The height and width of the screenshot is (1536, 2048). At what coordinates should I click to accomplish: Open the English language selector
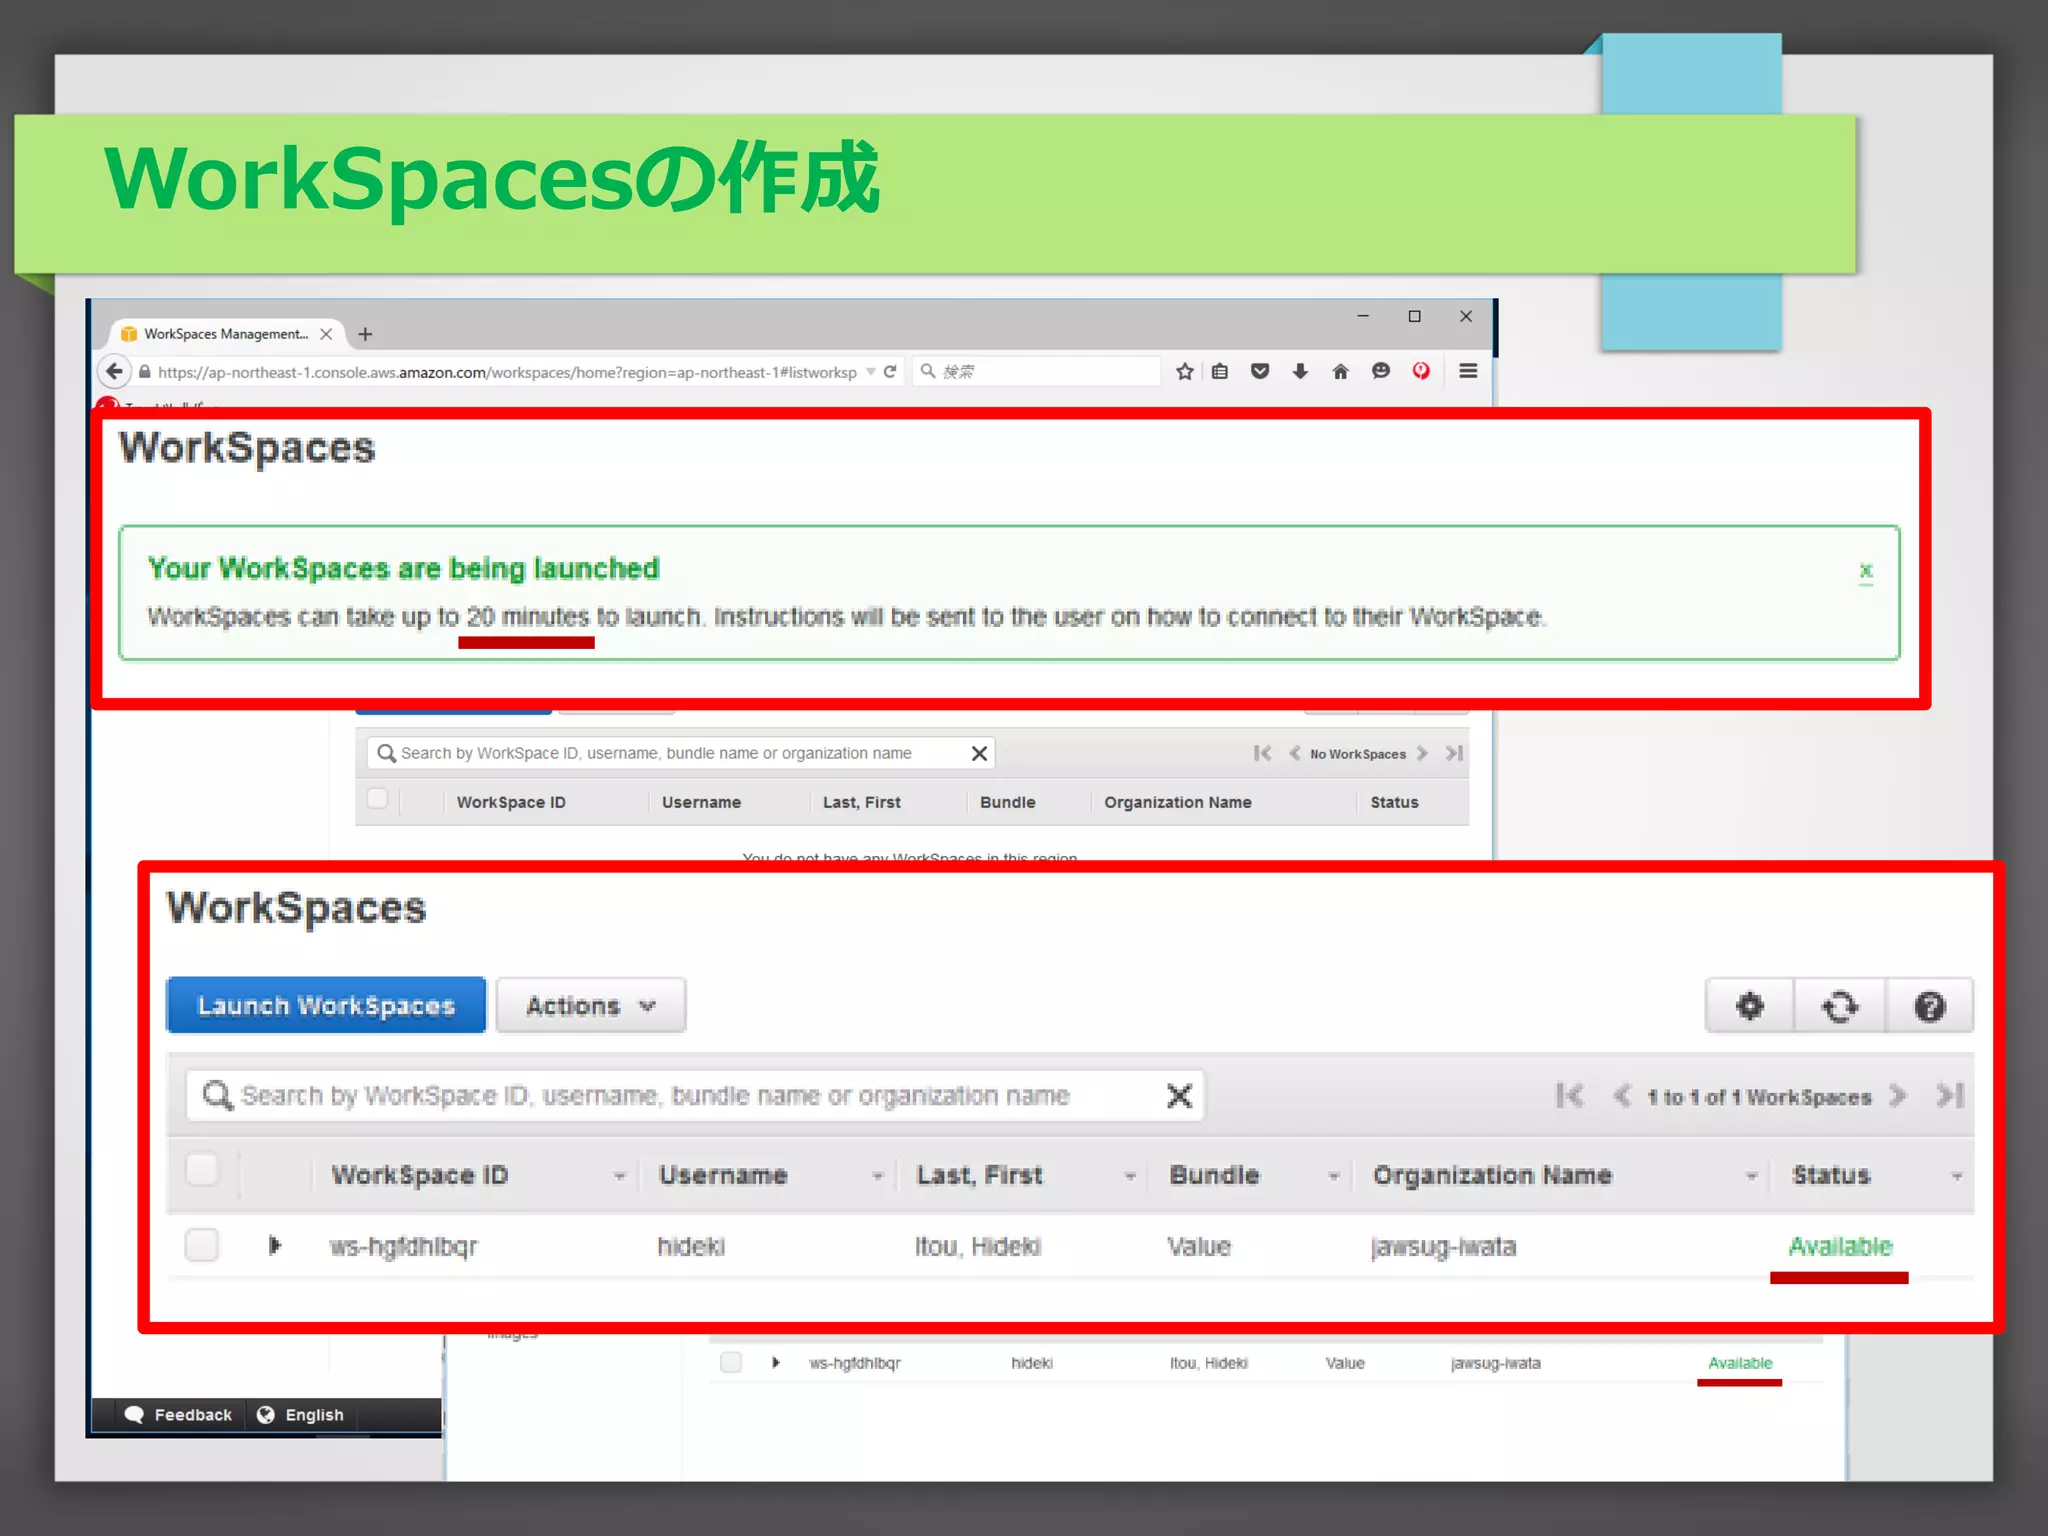(300, 1415)
